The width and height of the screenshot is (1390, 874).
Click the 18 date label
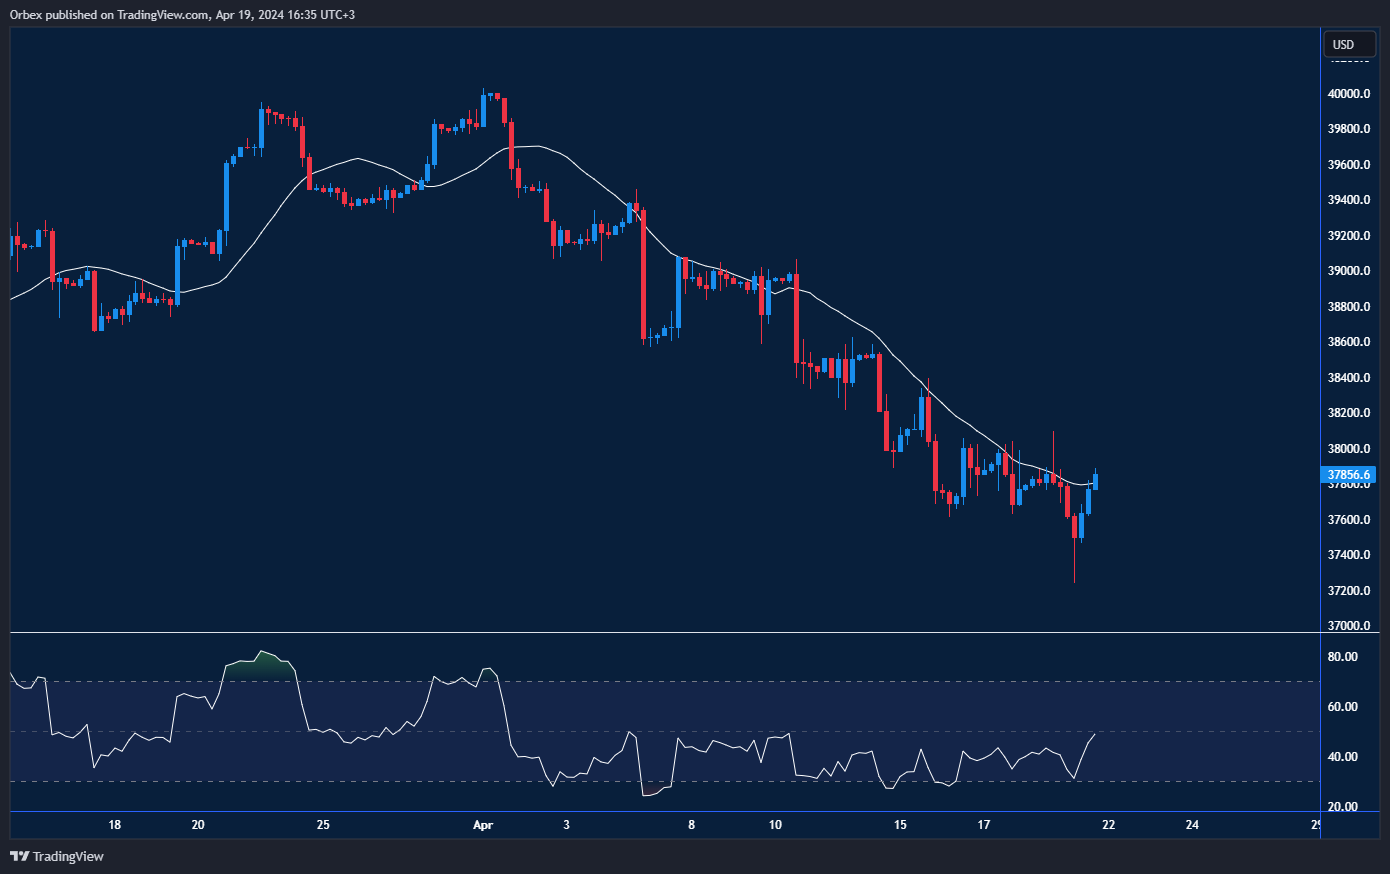pos(114,826)
